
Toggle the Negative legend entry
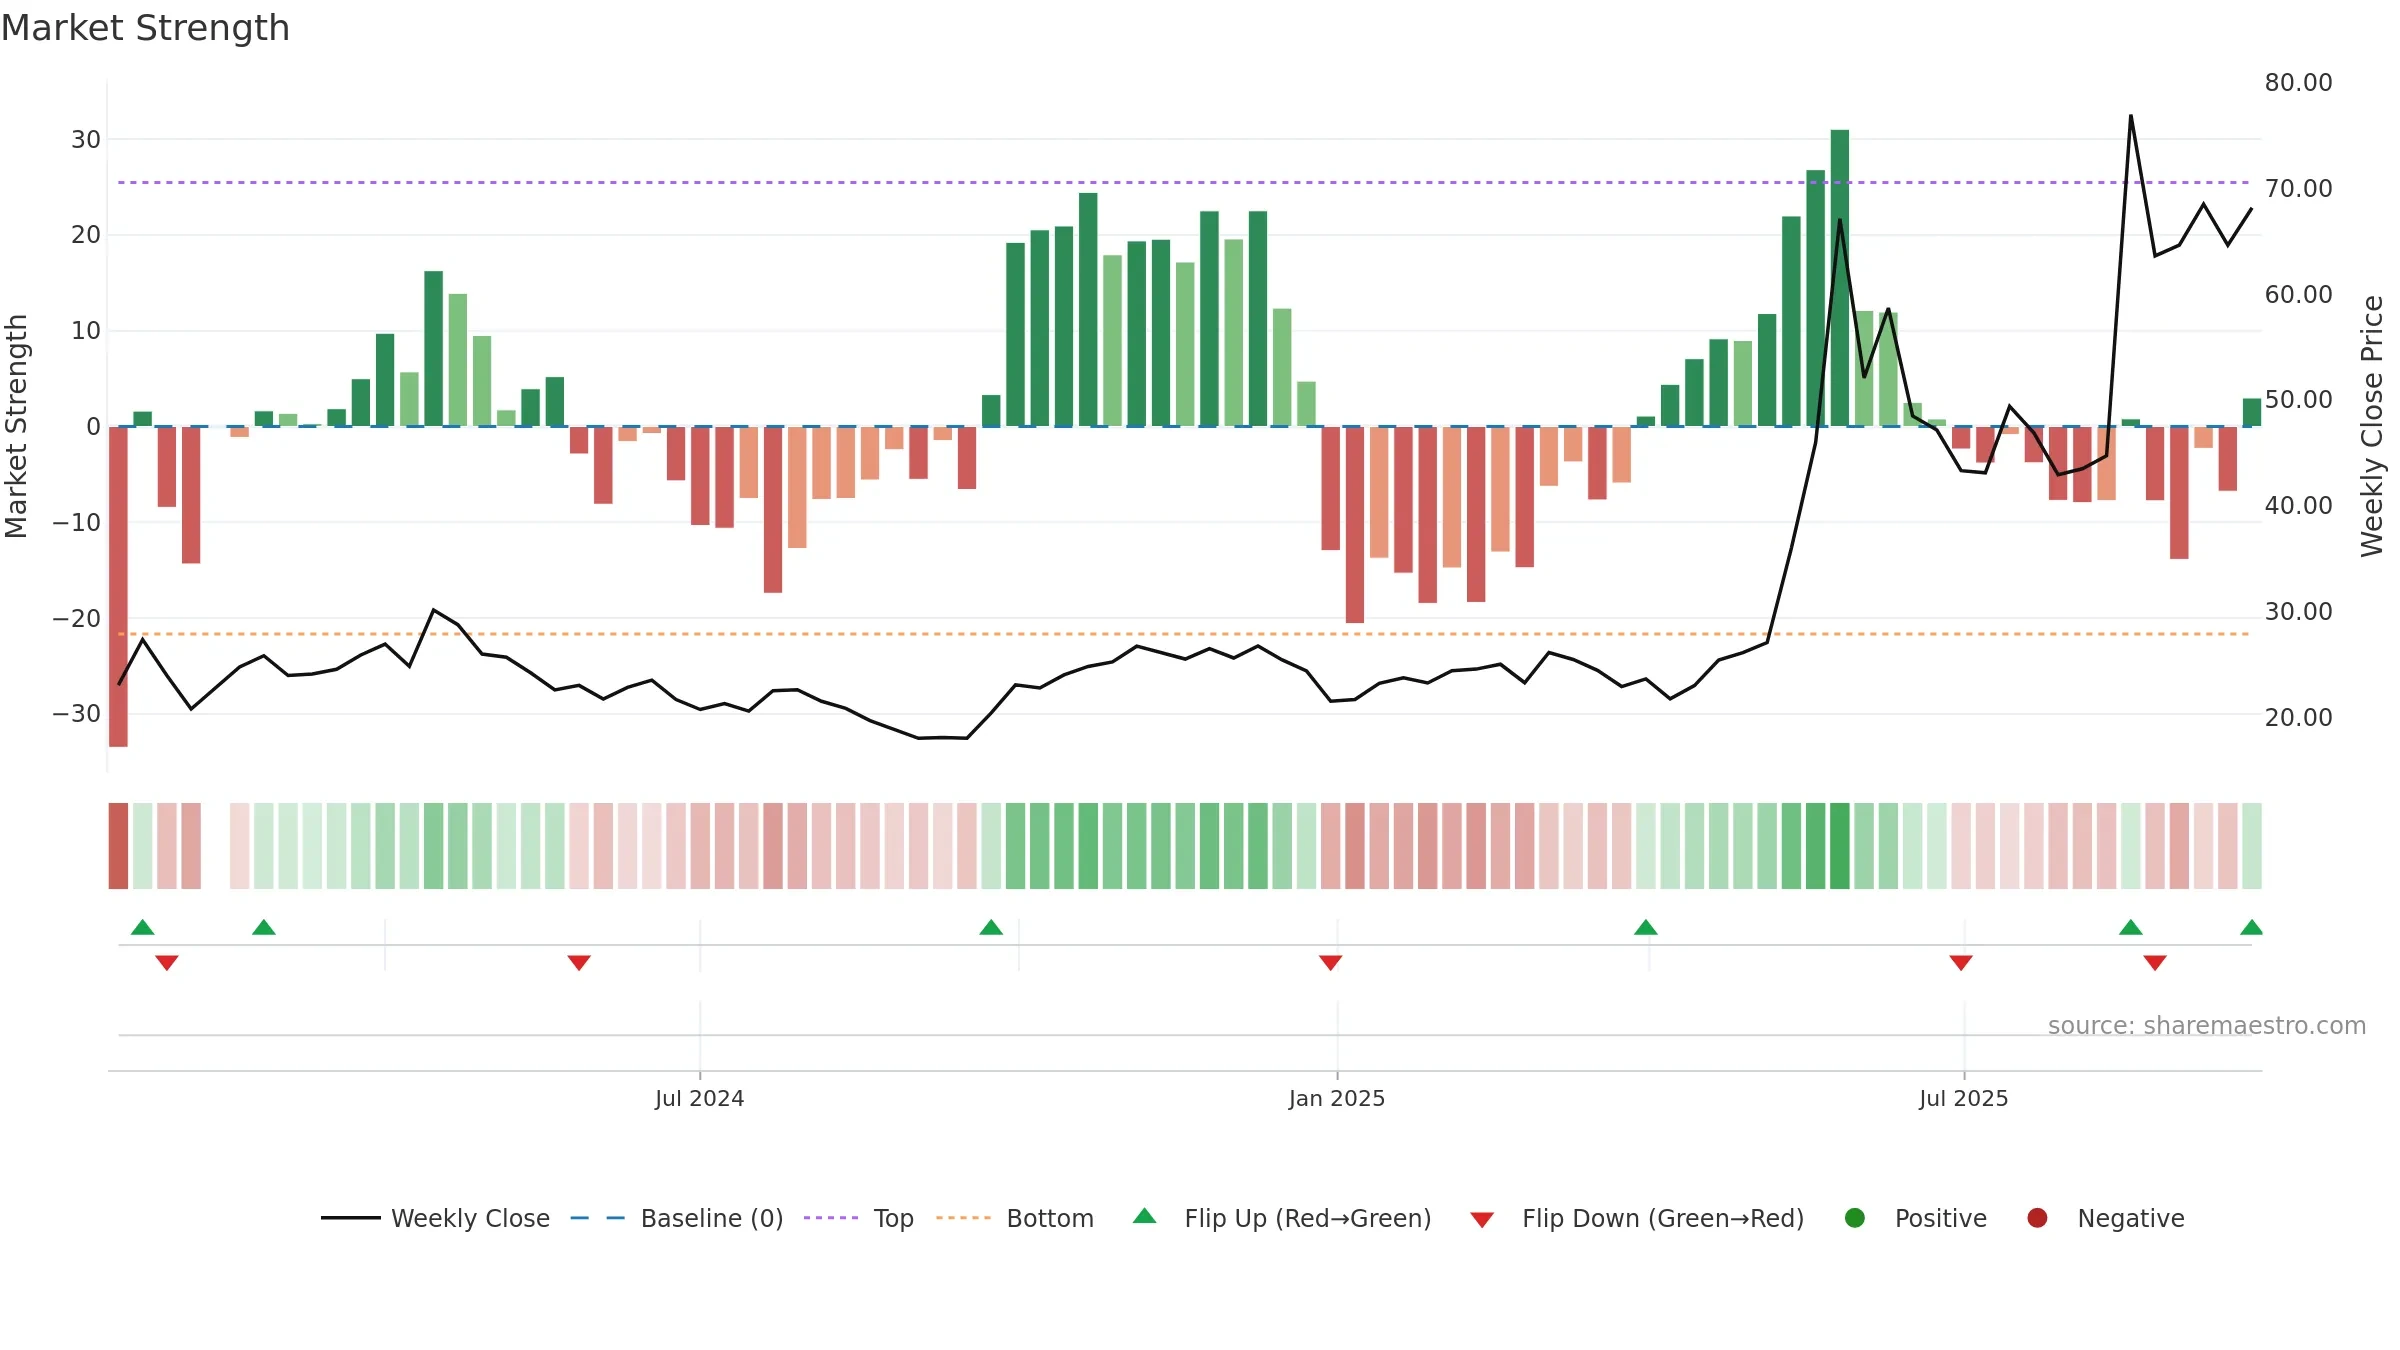[x=2105, y=1218]
